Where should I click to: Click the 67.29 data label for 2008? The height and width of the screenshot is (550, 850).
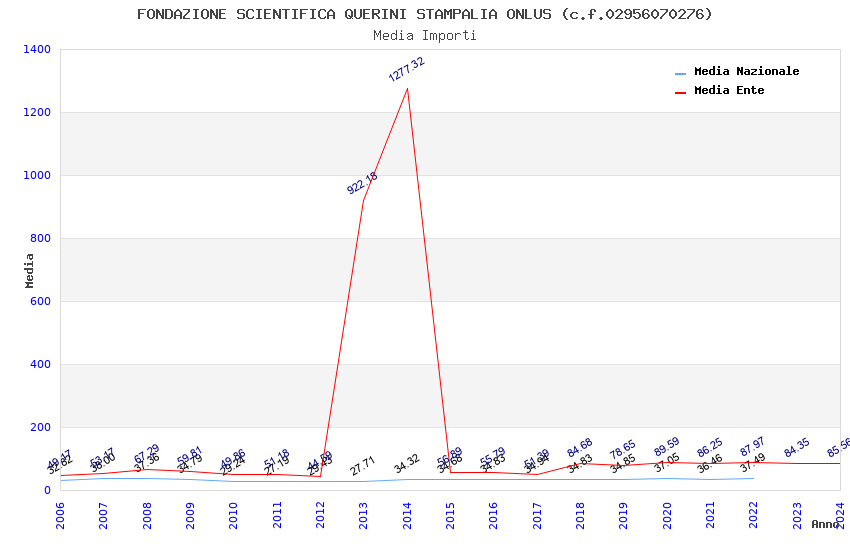(146, 453)
